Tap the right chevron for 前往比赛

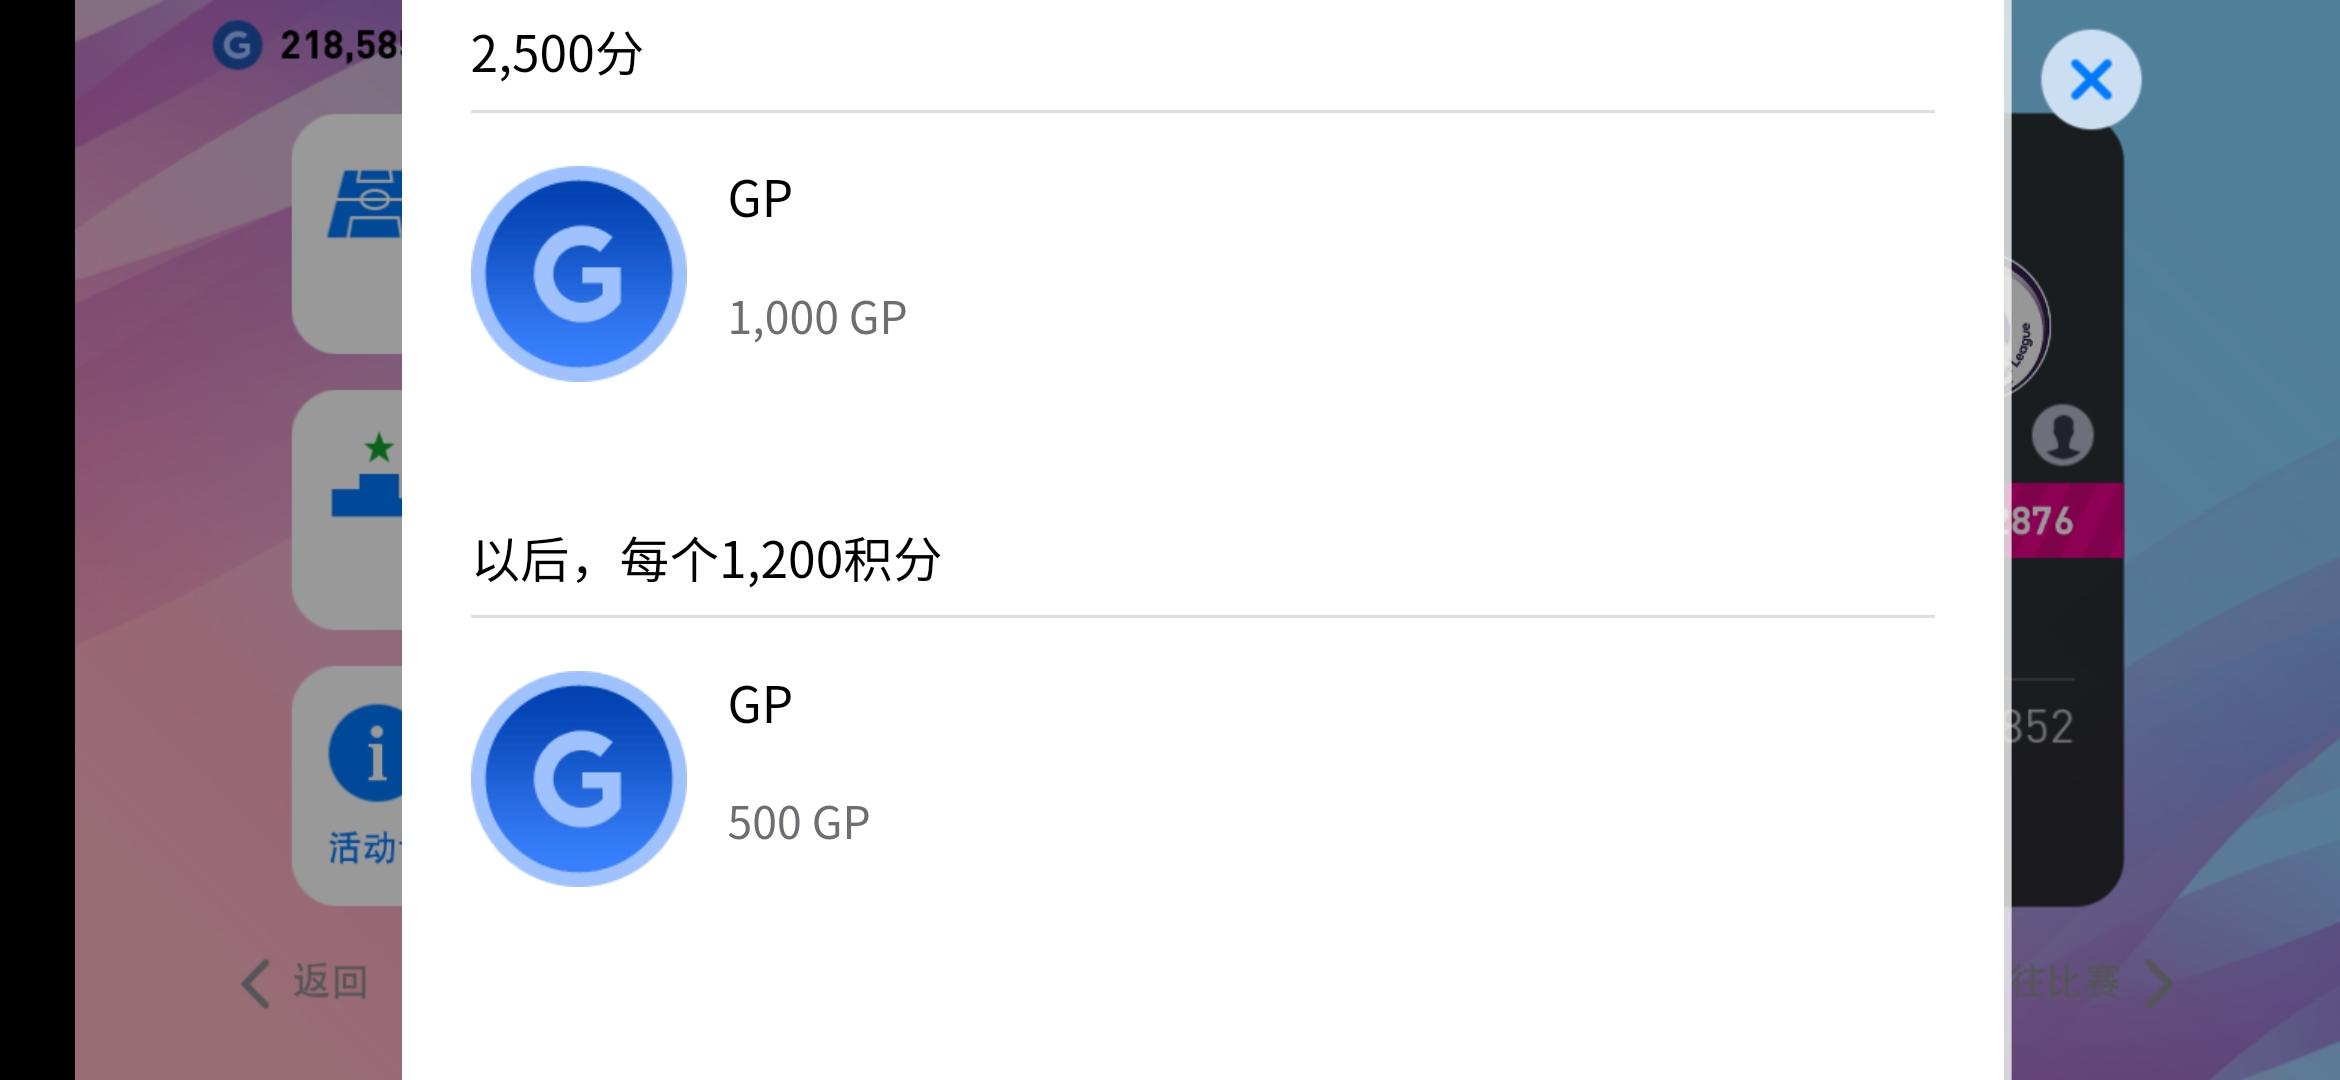[x=2160, y=984]
